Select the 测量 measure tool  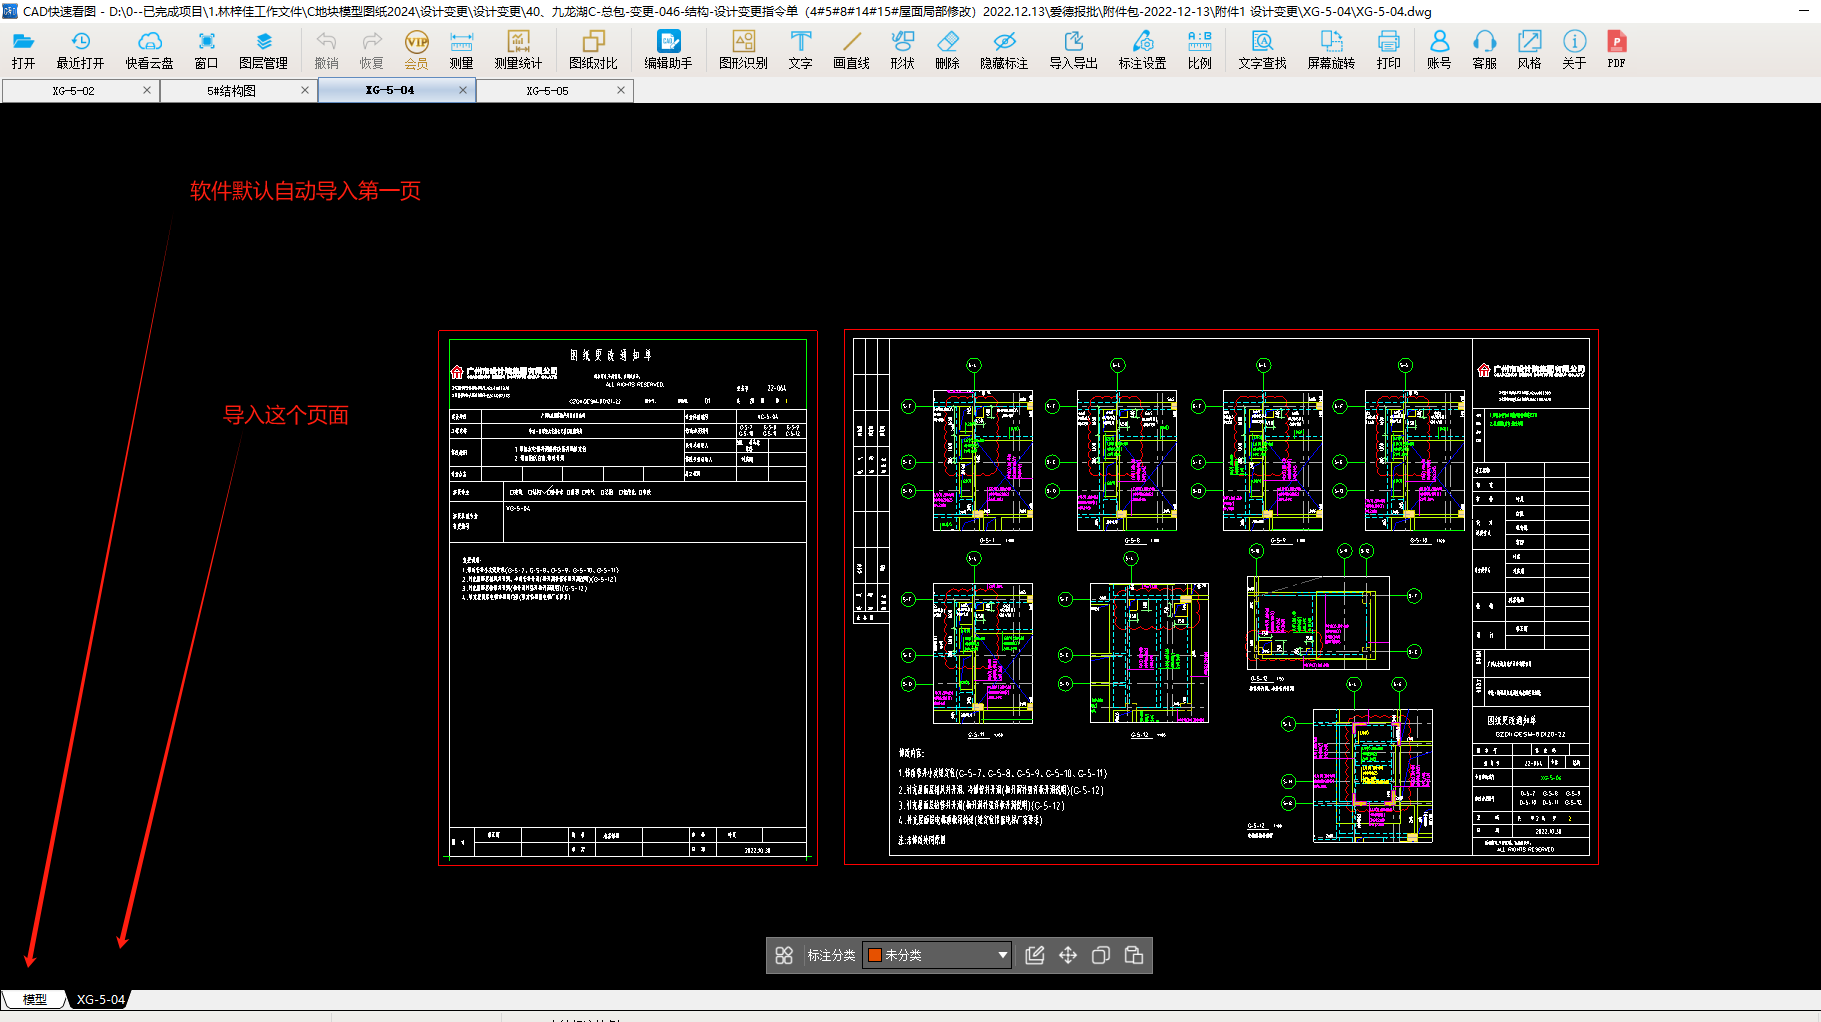coord(461,49)
